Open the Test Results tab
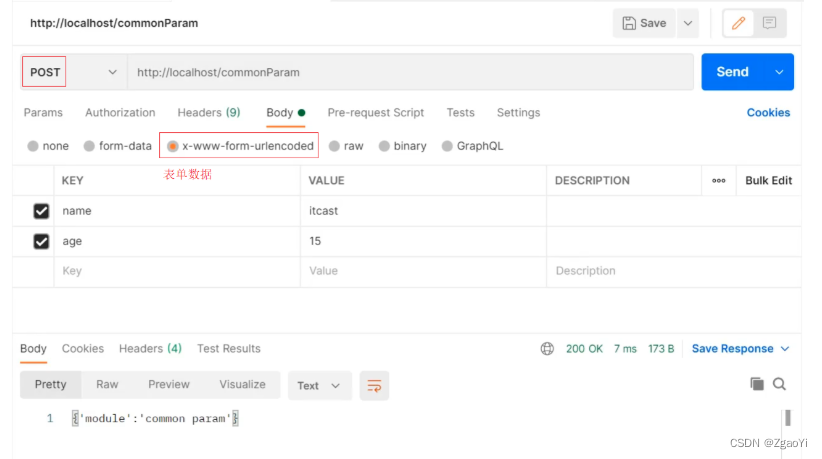The image size is (822, 459). (229, 349)
